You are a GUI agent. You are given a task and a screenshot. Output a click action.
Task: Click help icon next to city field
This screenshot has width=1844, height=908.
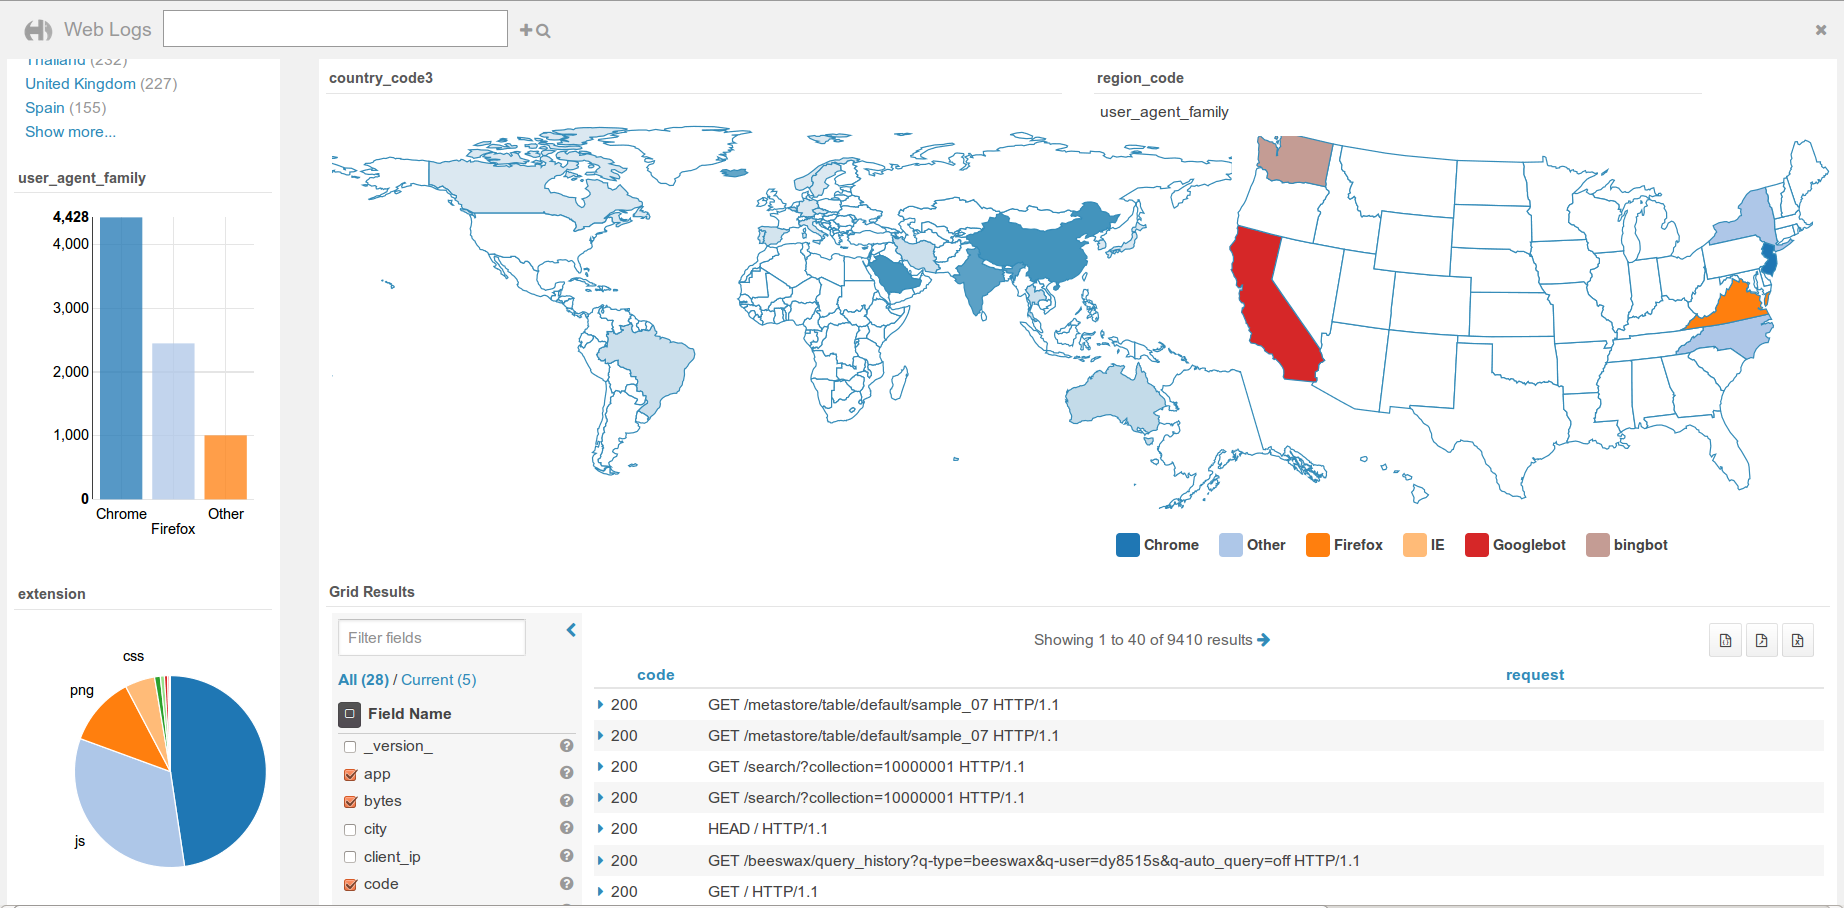coord(566,828)
